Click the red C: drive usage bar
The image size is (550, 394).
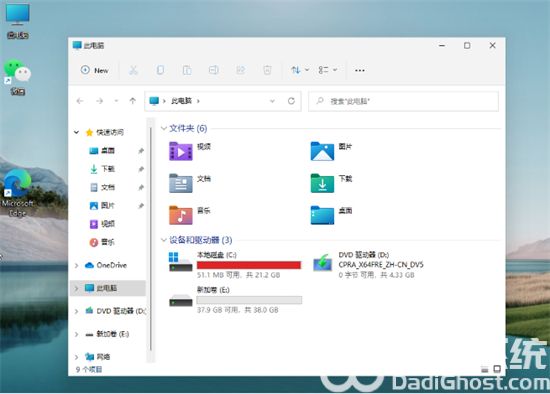click(x=249, y=265)
